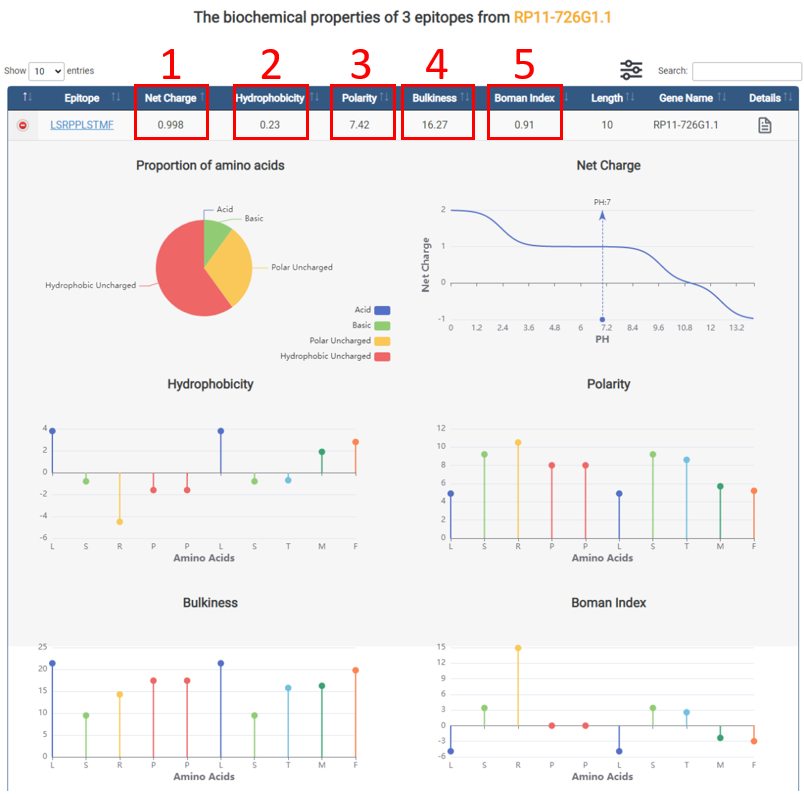Sort by the first column's sort arrows

tap(27, 98)
